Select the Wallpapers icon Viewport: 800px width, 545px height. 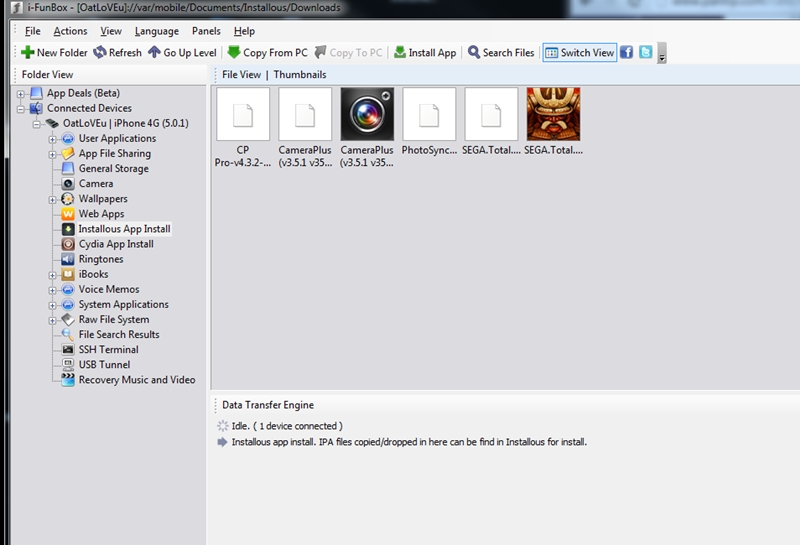68,199
